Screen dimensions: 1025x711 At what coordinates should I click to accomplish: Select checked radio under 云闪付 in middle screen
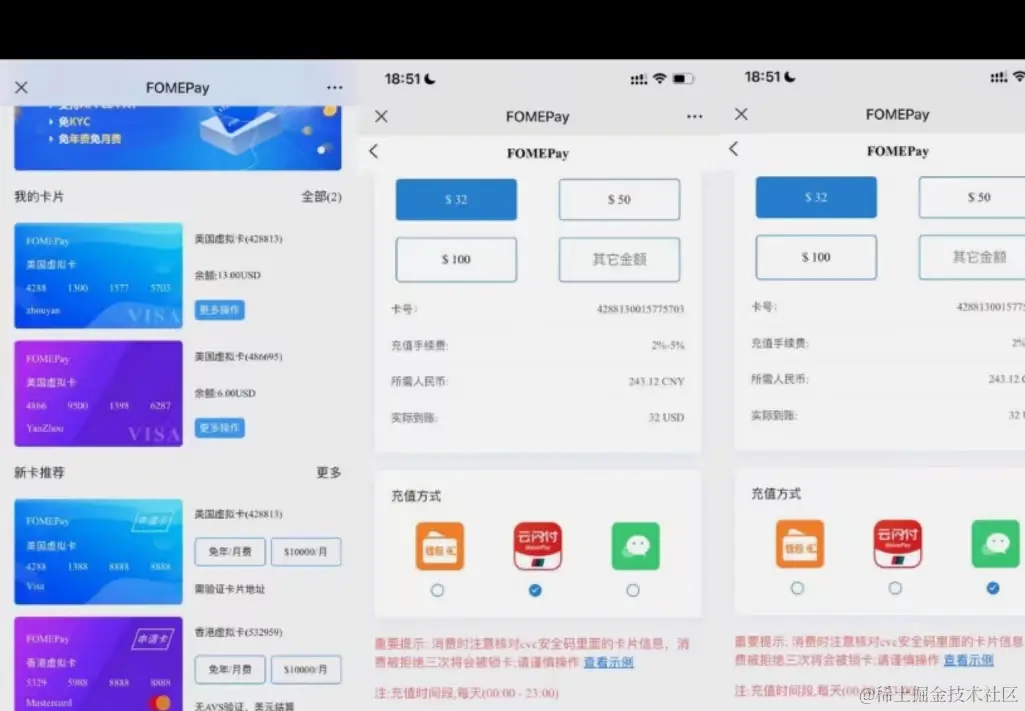[535, 590]
